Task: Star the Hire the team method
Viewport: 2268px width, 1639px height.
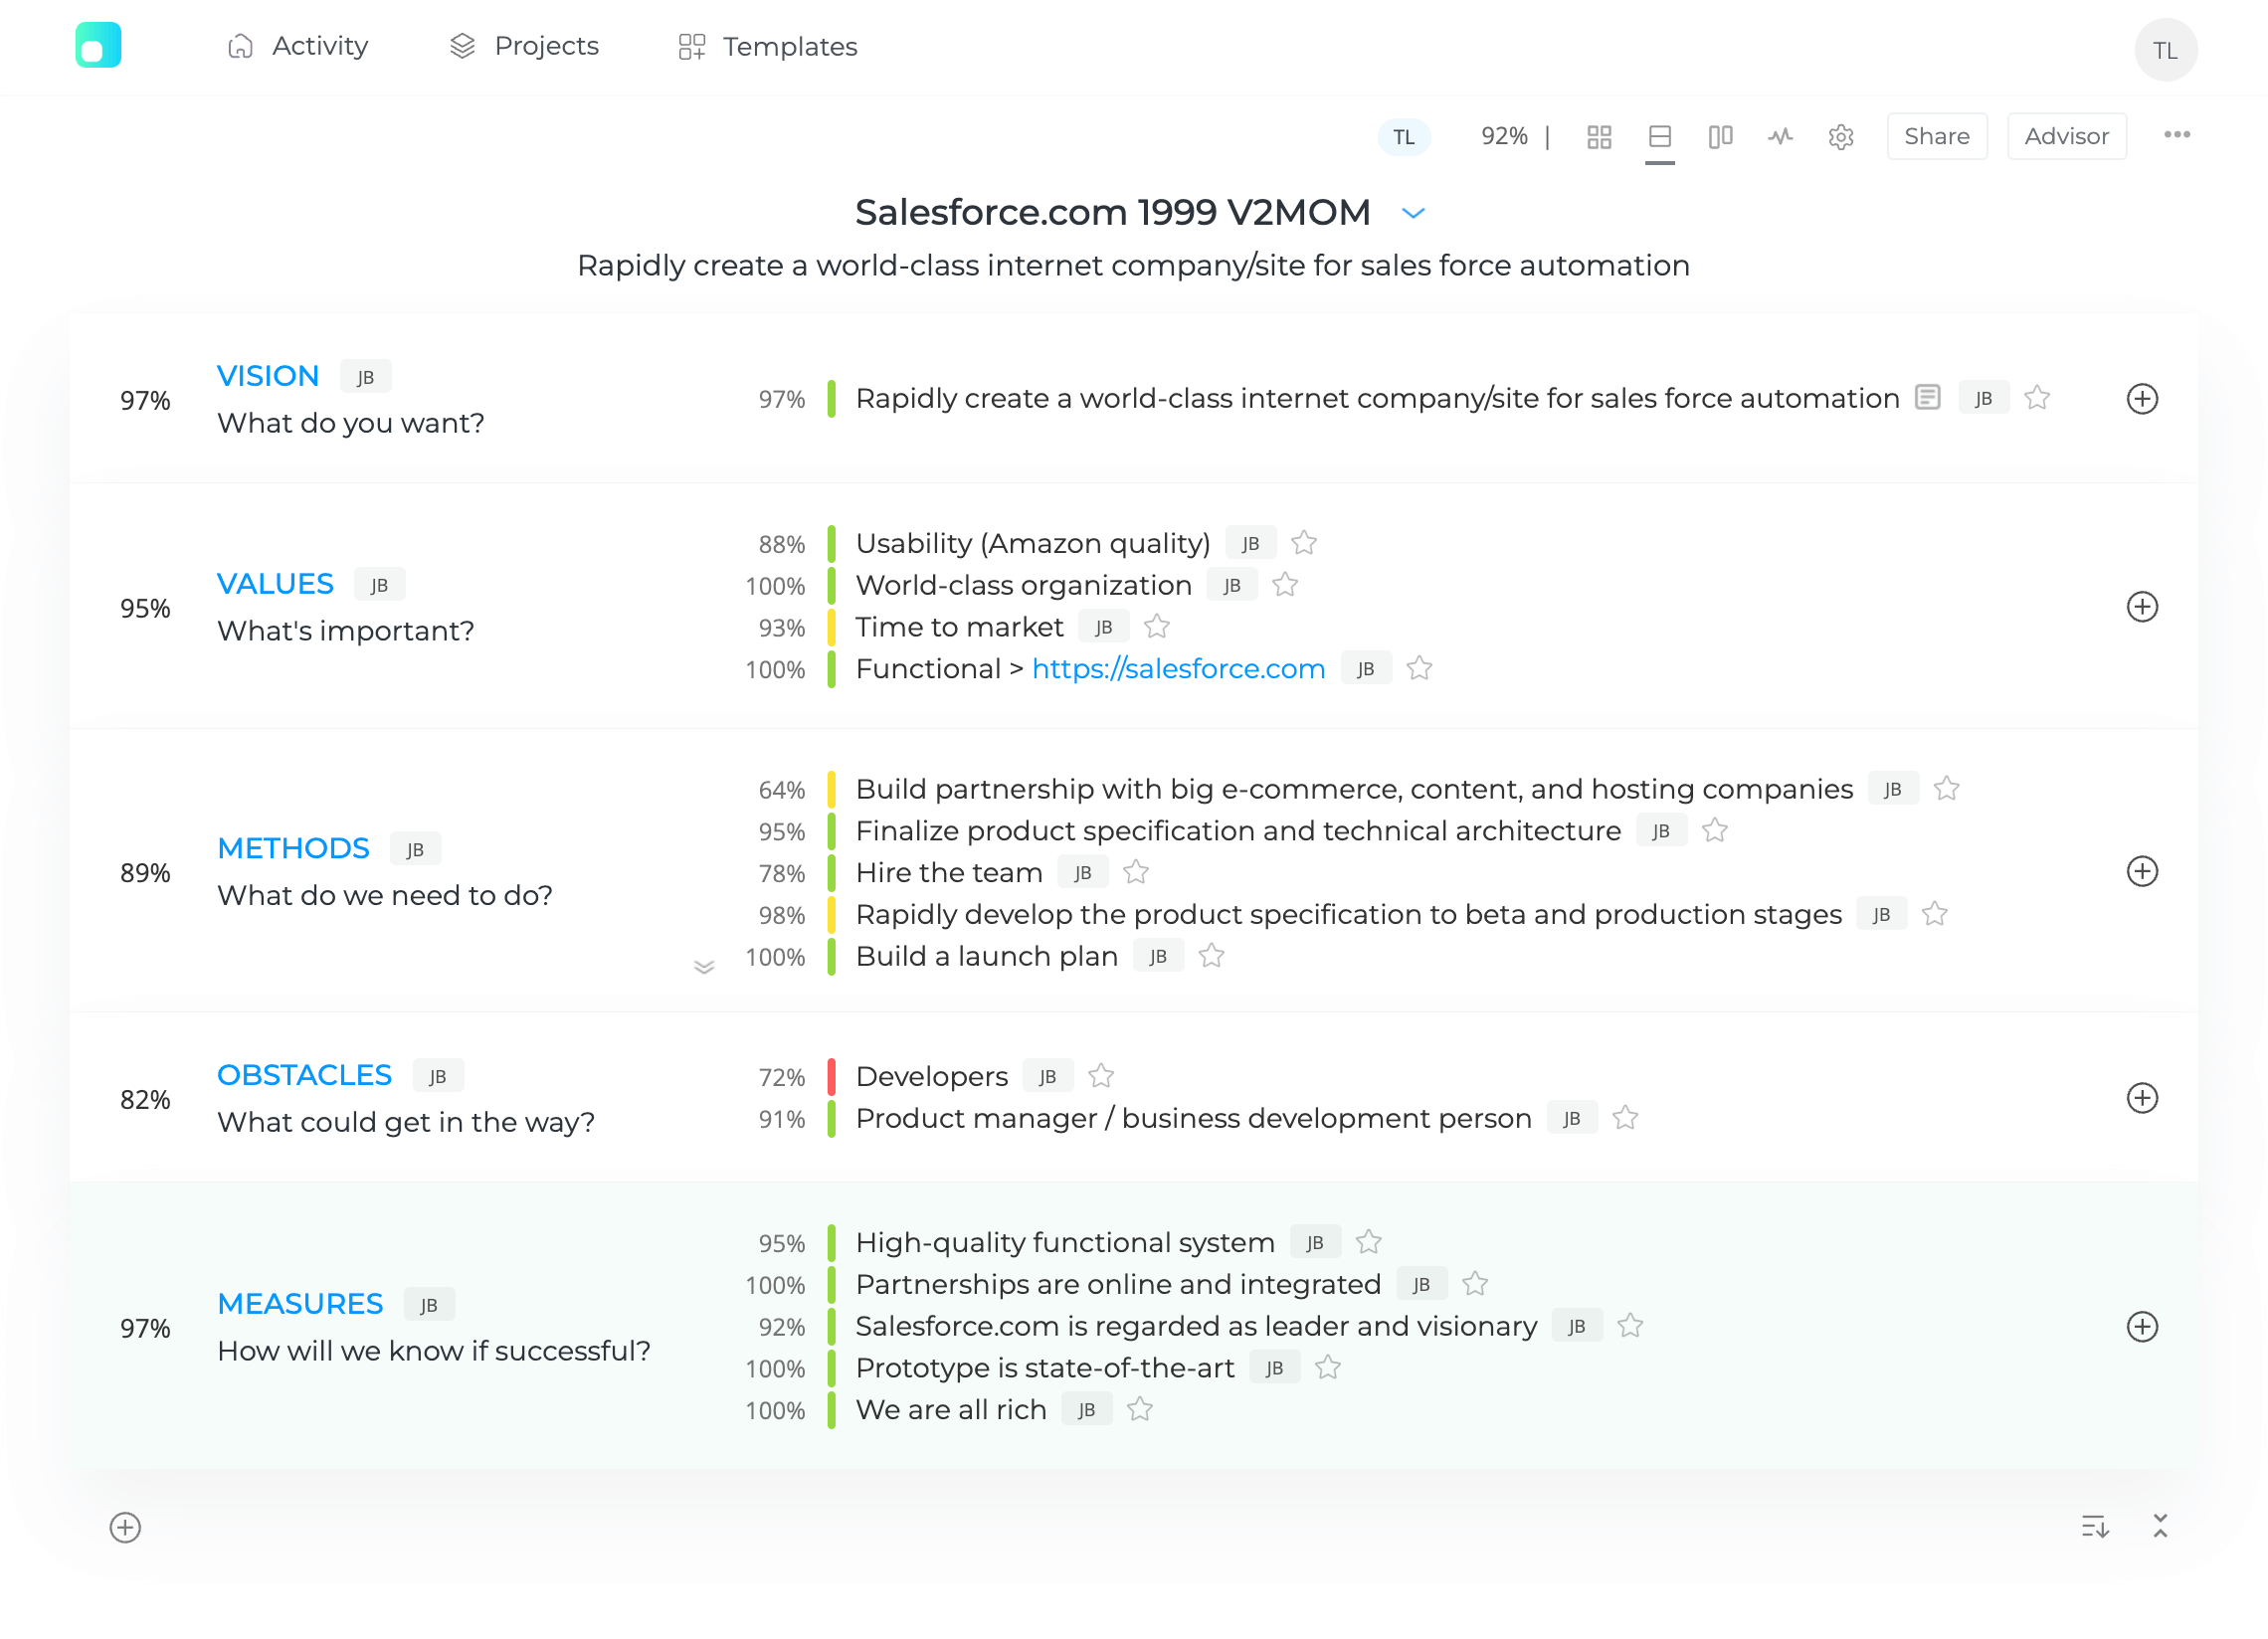Action: (x=1136, y=873)
